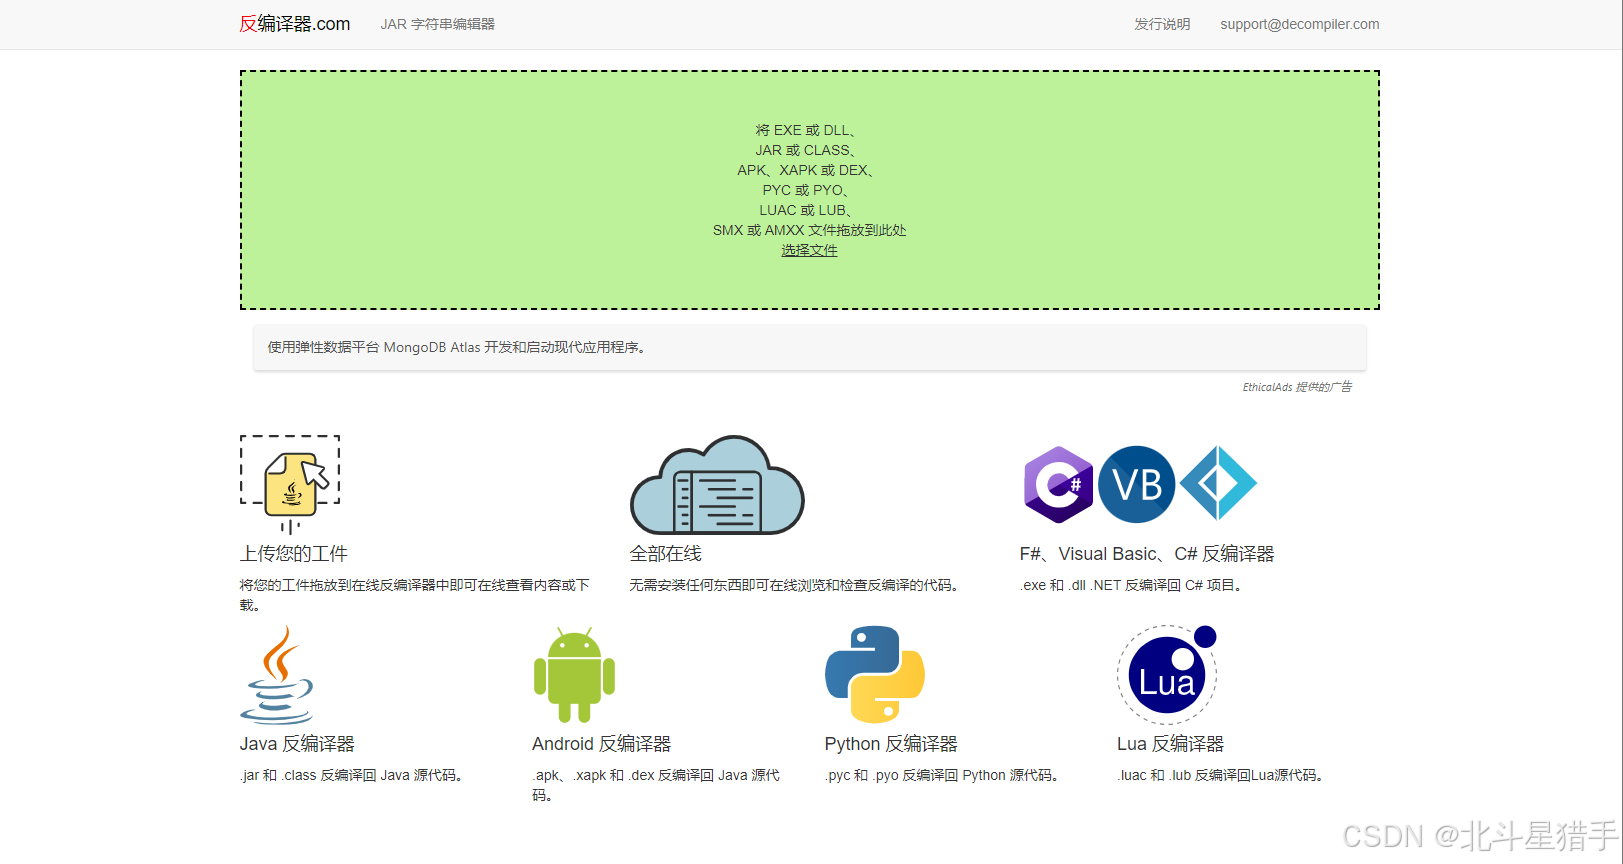Click F#、Visual Basic、C# 反编译器 heading
The height and width of the screenshot is (864, 1623).
click(1147, 554)
